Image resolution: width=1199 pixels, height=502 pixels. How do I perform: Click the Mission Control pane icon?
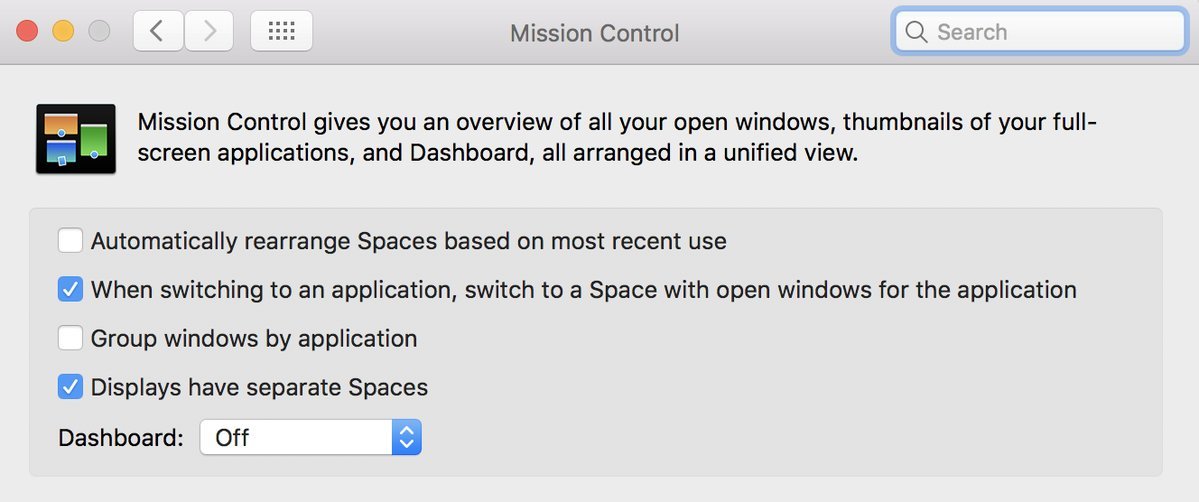tap(75, 139)
